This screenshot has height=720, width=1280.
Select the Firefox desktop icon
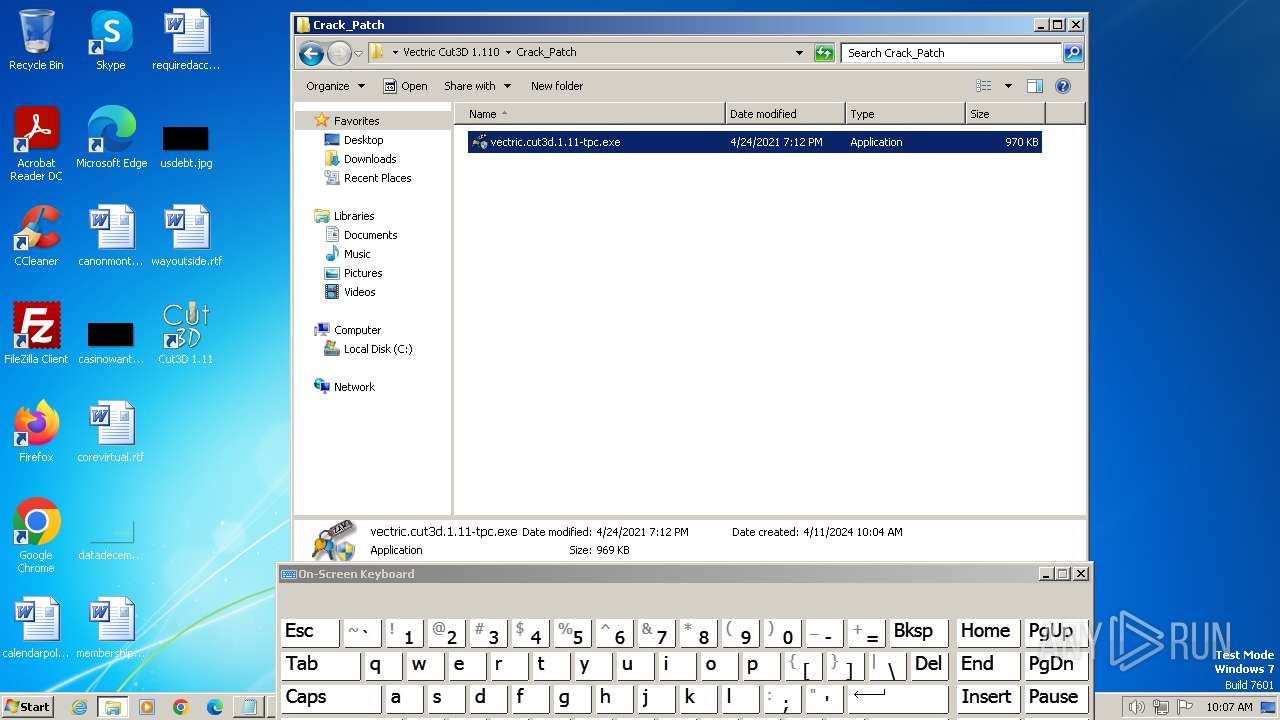36,432
